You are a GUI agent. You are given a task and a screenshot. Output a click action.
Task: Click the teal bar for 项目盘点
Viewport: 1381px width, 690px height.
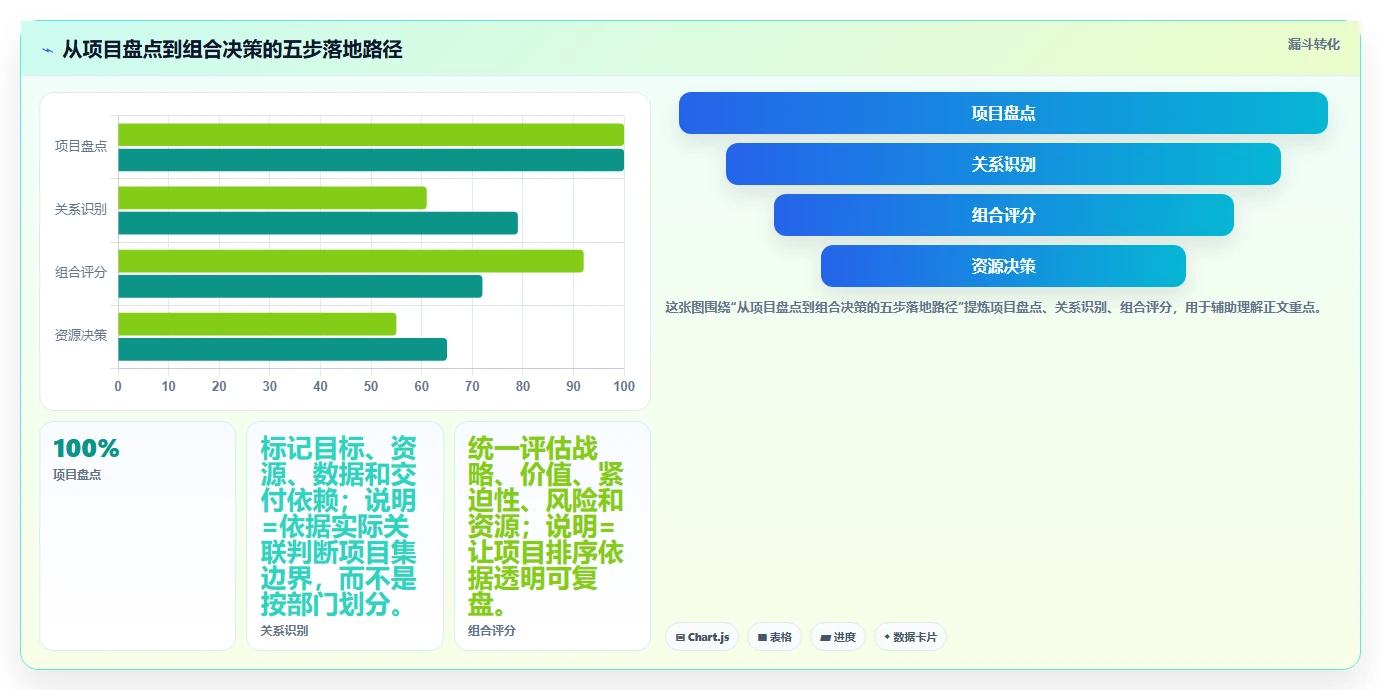371,160
